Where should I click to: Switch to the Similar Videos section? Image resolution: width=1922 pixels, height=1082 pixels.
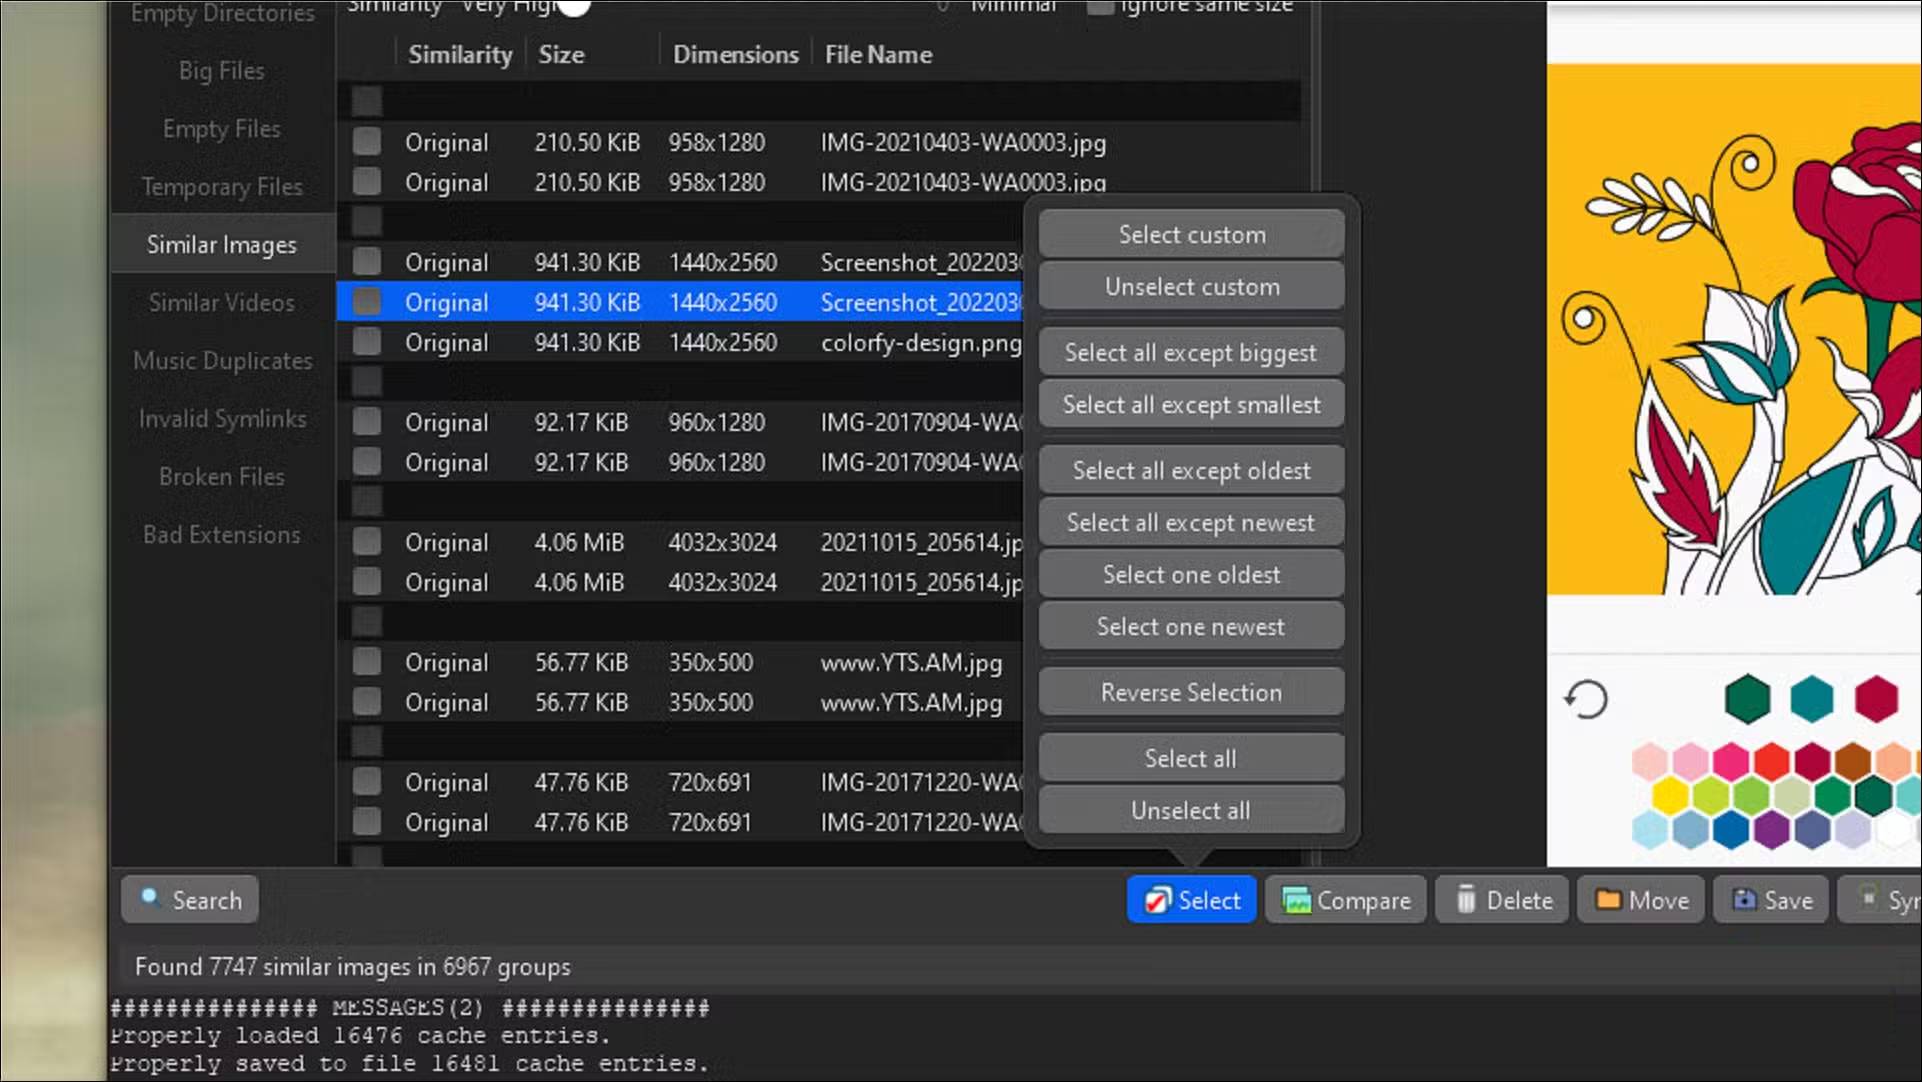pos(221,302)
